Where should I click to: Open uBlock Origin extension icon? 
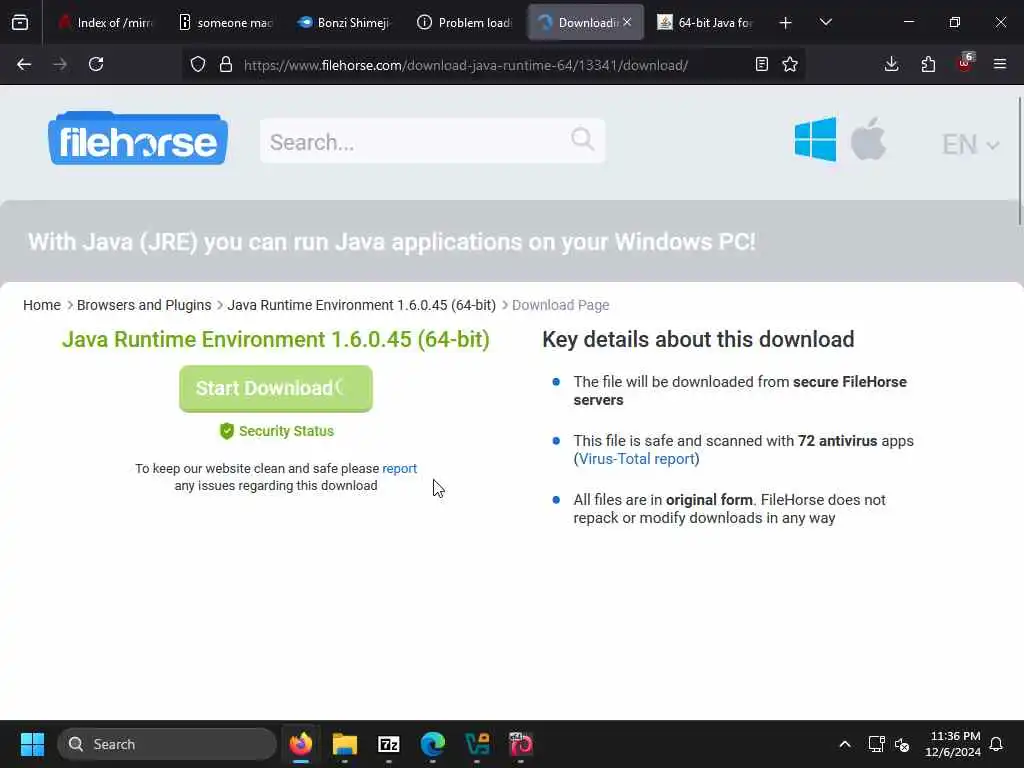click(x=965, y=63)
